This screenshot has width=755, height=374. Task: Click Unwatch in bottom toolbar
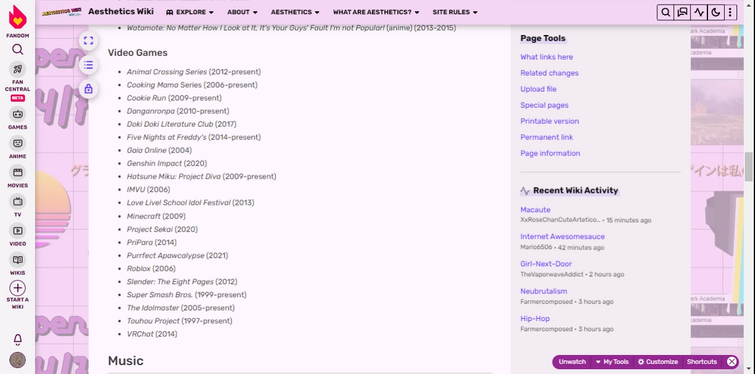(572, 362)
